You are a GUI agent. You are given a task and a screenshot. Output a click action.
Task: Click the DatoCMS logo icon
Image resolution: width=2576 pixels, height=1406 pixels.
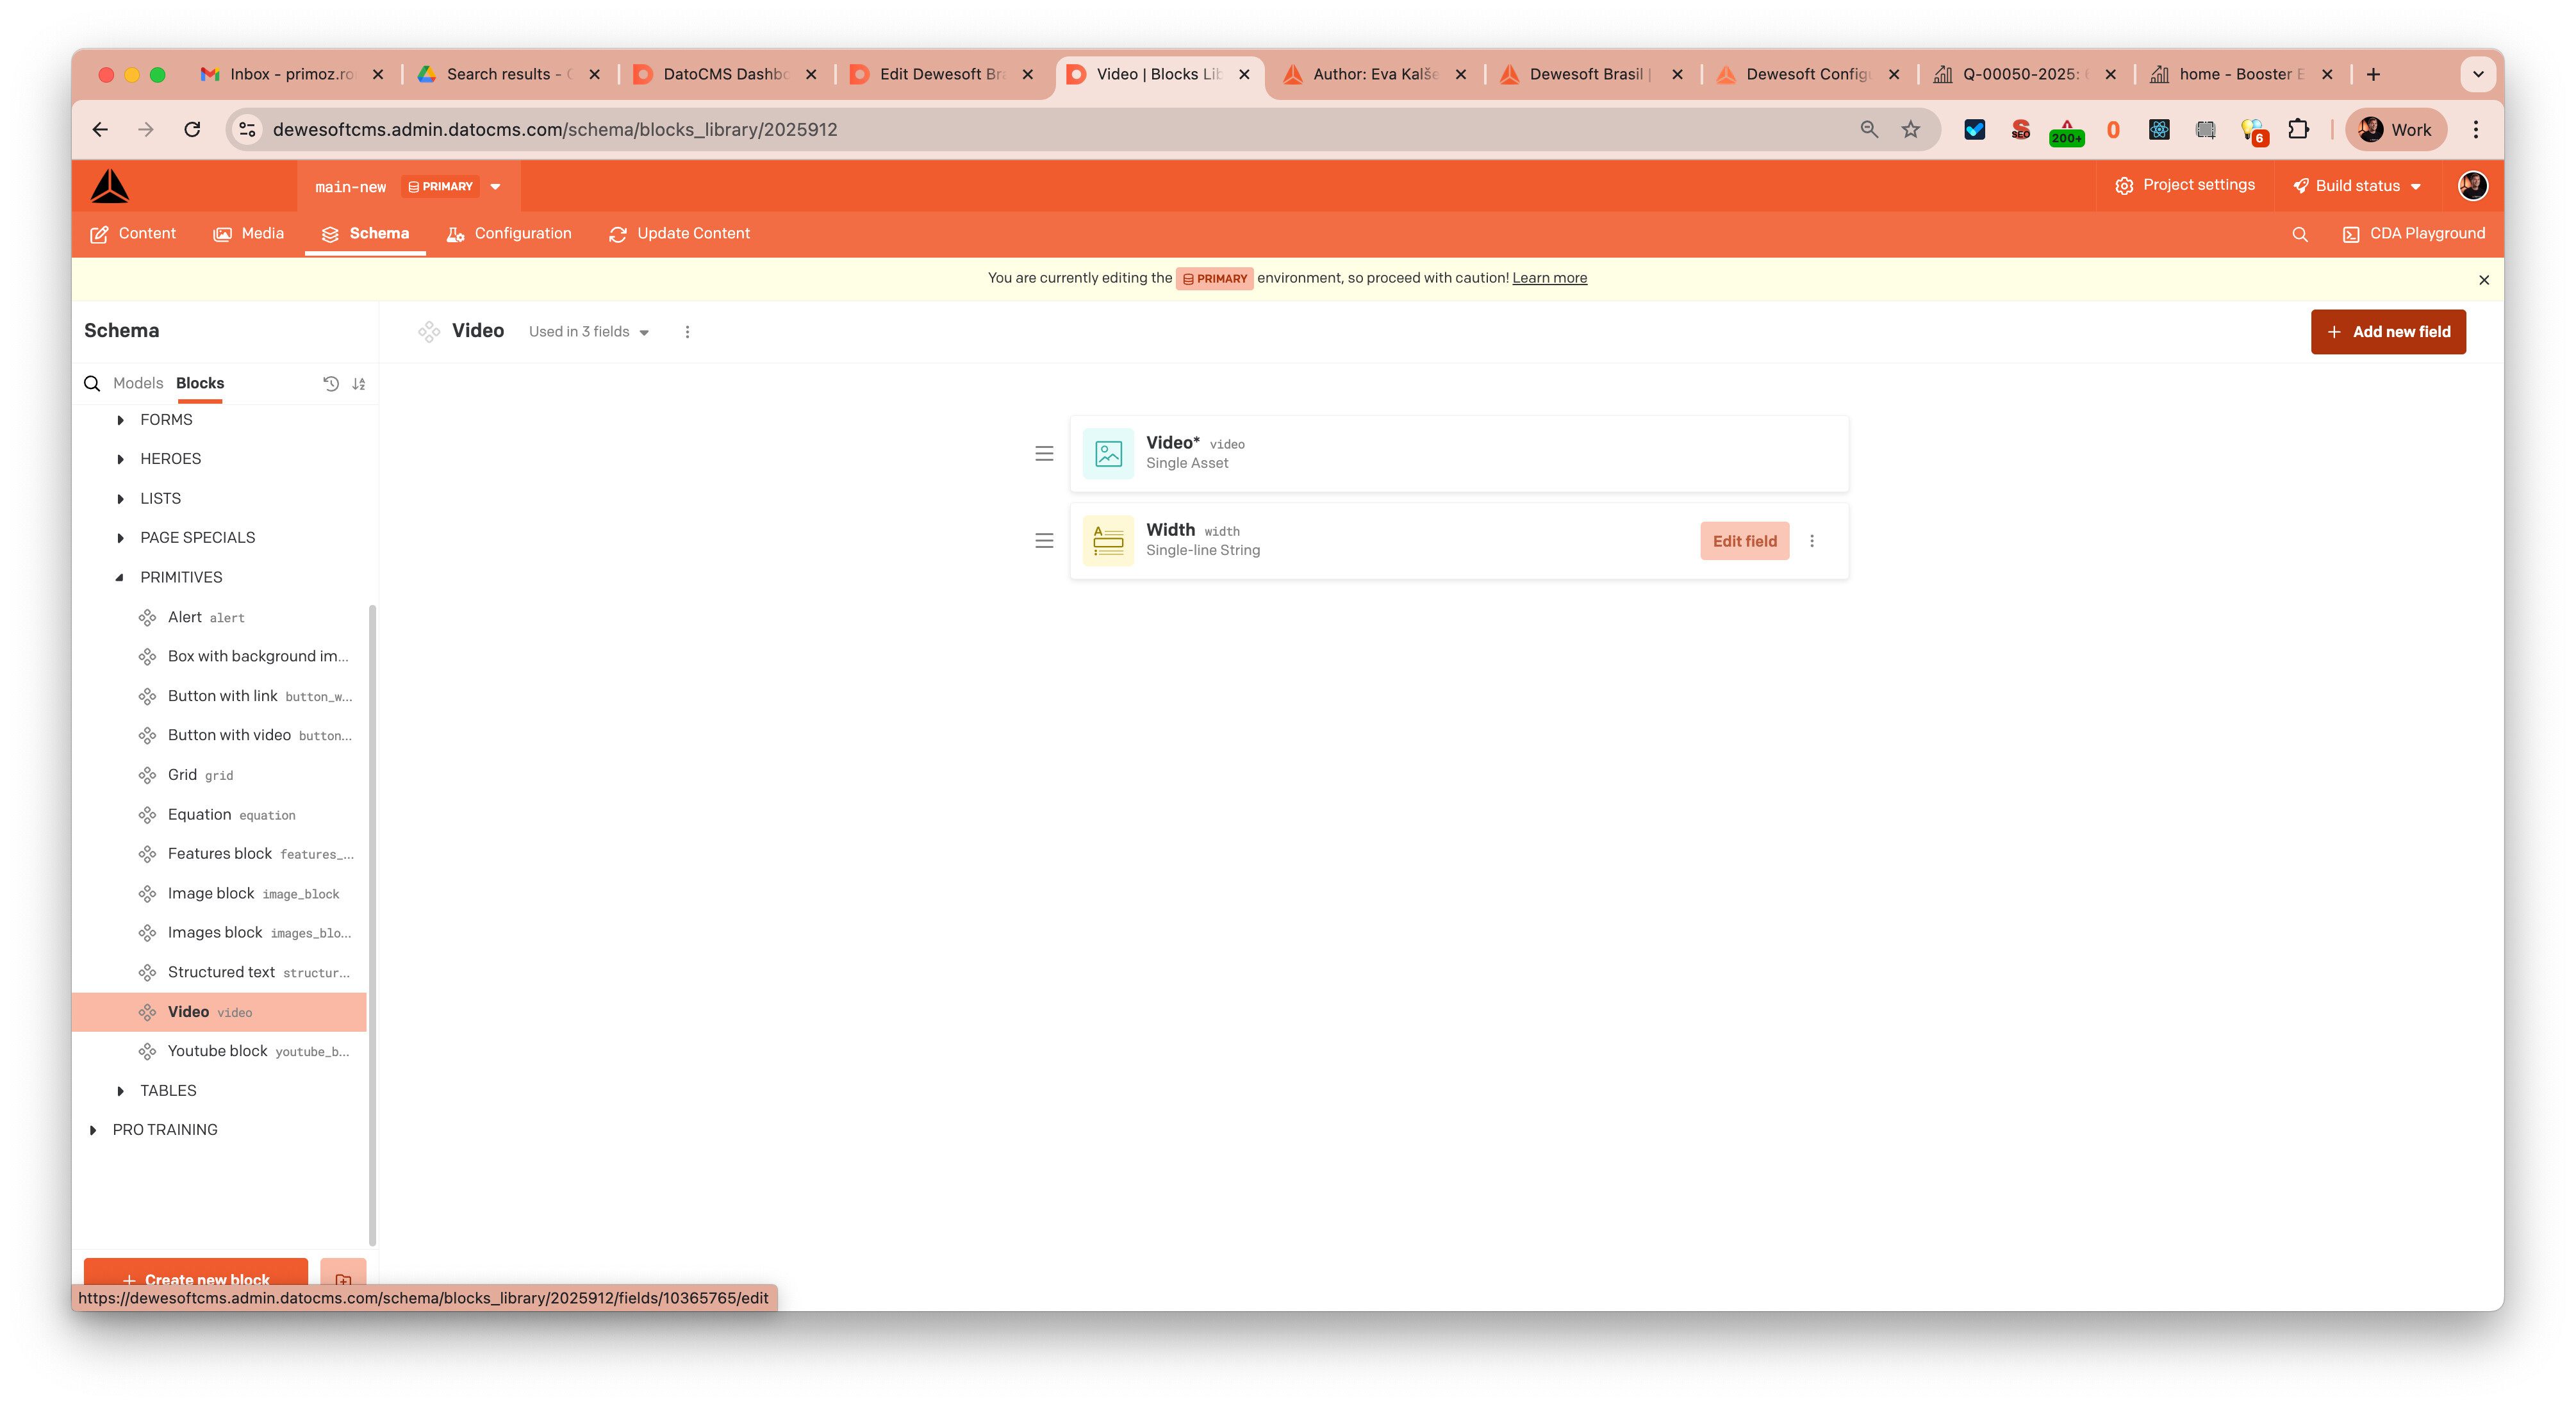(110, 186)
